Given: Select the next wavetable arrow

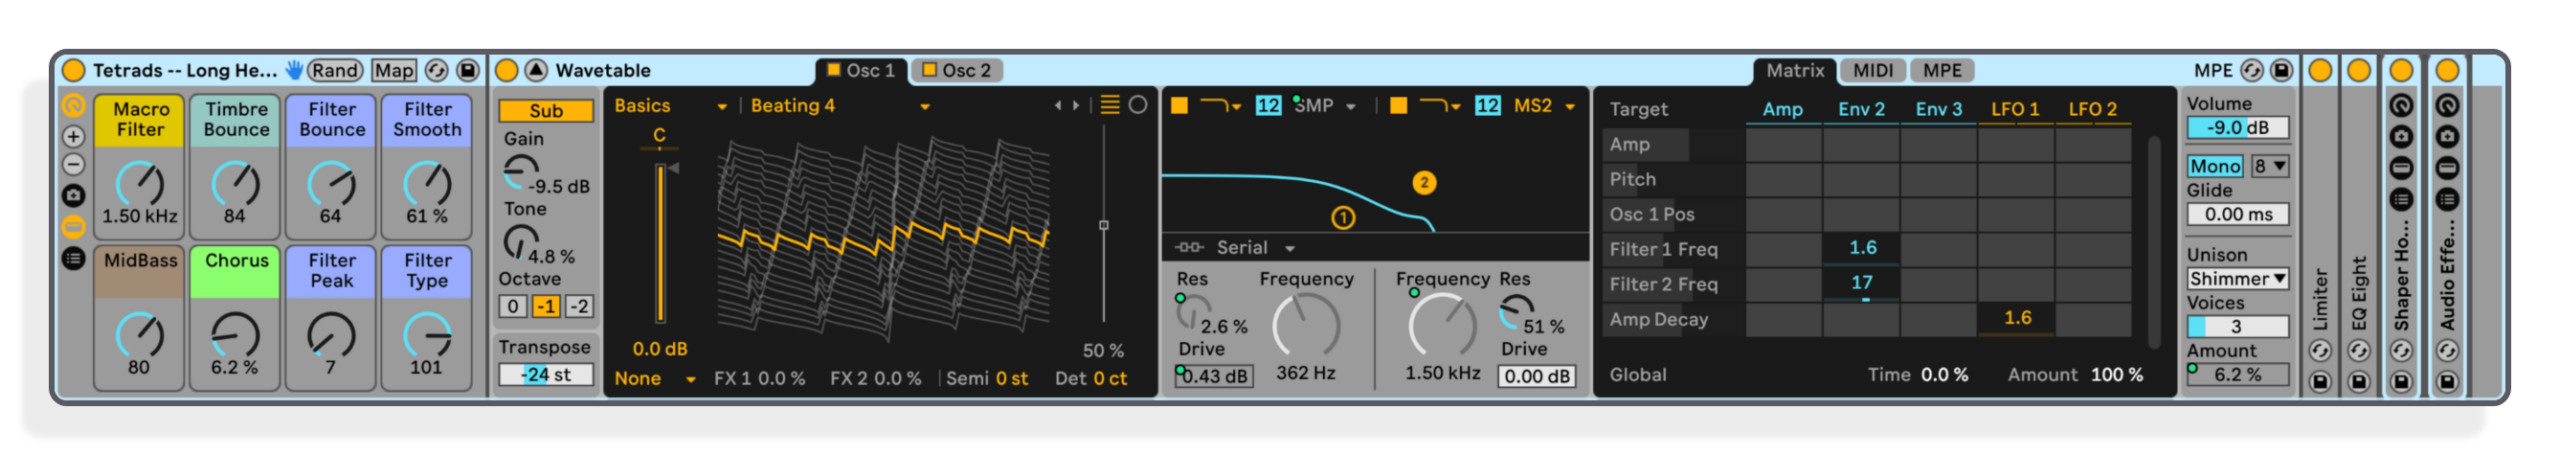Looking at the screenshot, I should point(1076,105).
